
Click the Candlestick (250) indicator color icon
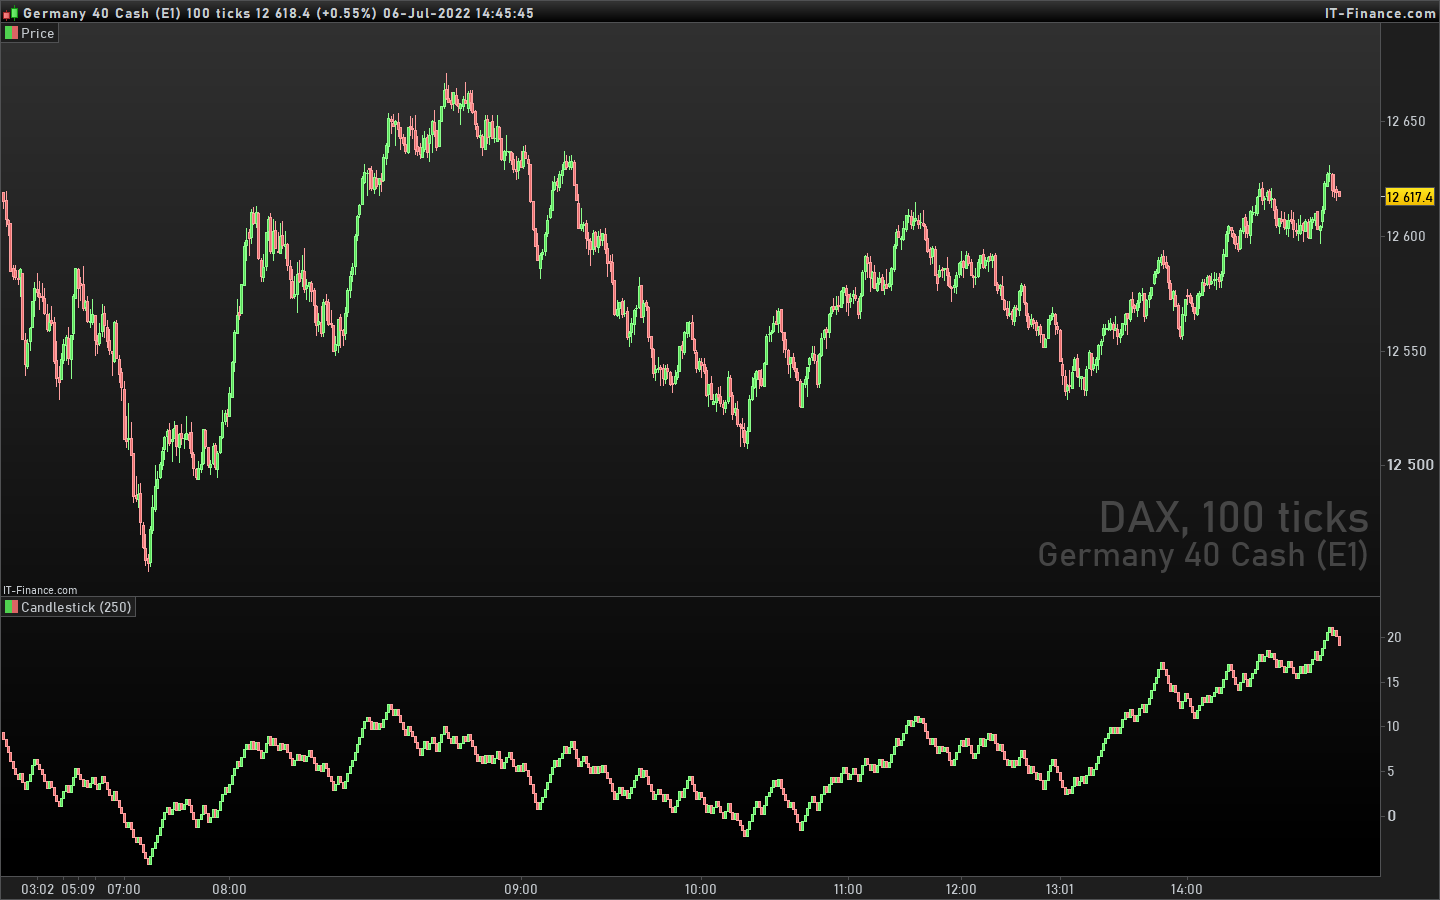click(x=11, y=607)
